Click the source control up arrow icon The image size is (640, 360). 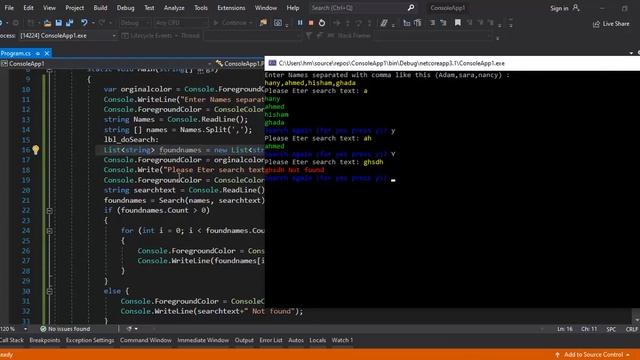pyautogui.click(x=557, y=355)
